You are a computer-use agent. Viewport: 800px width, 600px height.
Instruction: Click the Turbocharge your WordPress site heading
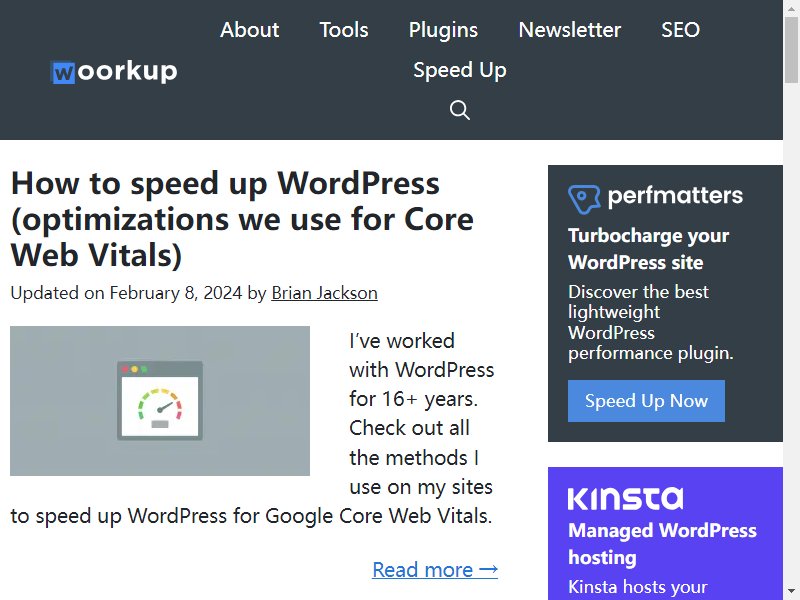[648, 249]
